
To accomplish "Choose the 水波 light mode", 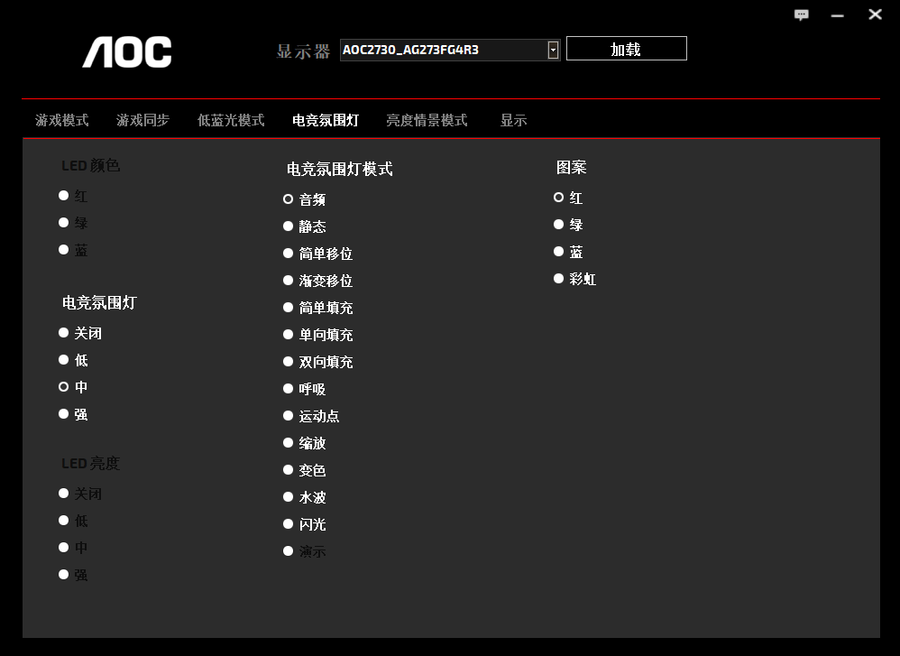I will click(288, 497).
